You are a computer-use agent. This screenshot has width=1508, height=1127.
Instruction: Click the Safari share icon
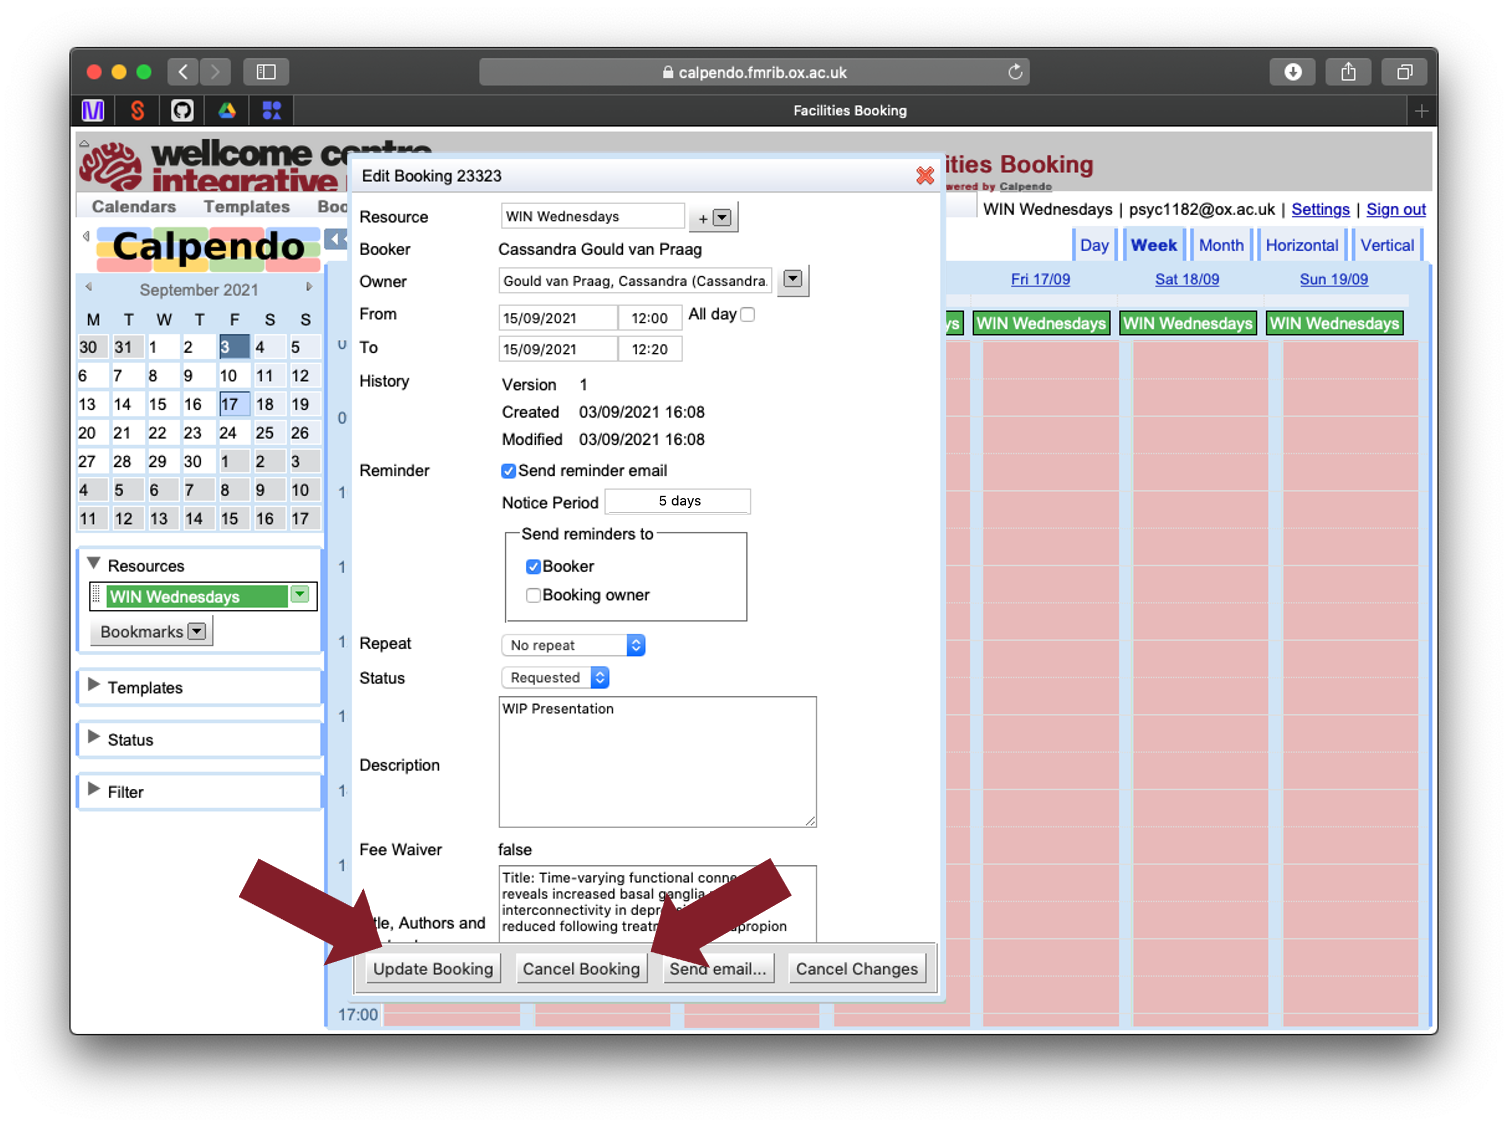click(x=1349, y=72)
